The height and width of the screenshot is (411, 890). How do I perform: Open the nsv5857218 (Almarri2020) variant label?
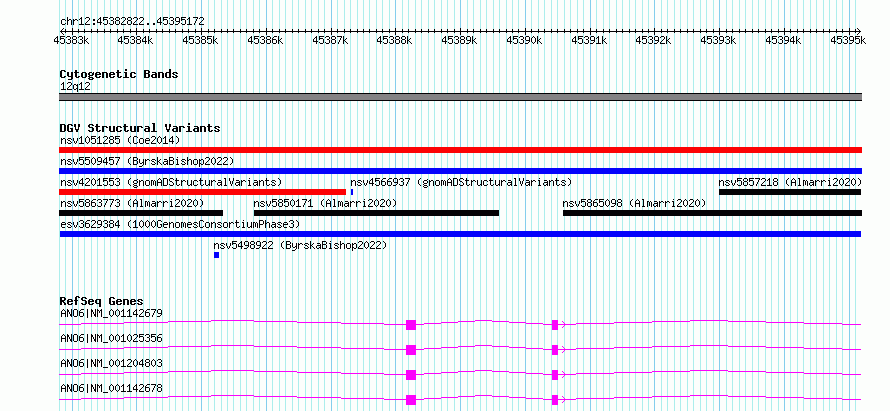pos(790,182)
